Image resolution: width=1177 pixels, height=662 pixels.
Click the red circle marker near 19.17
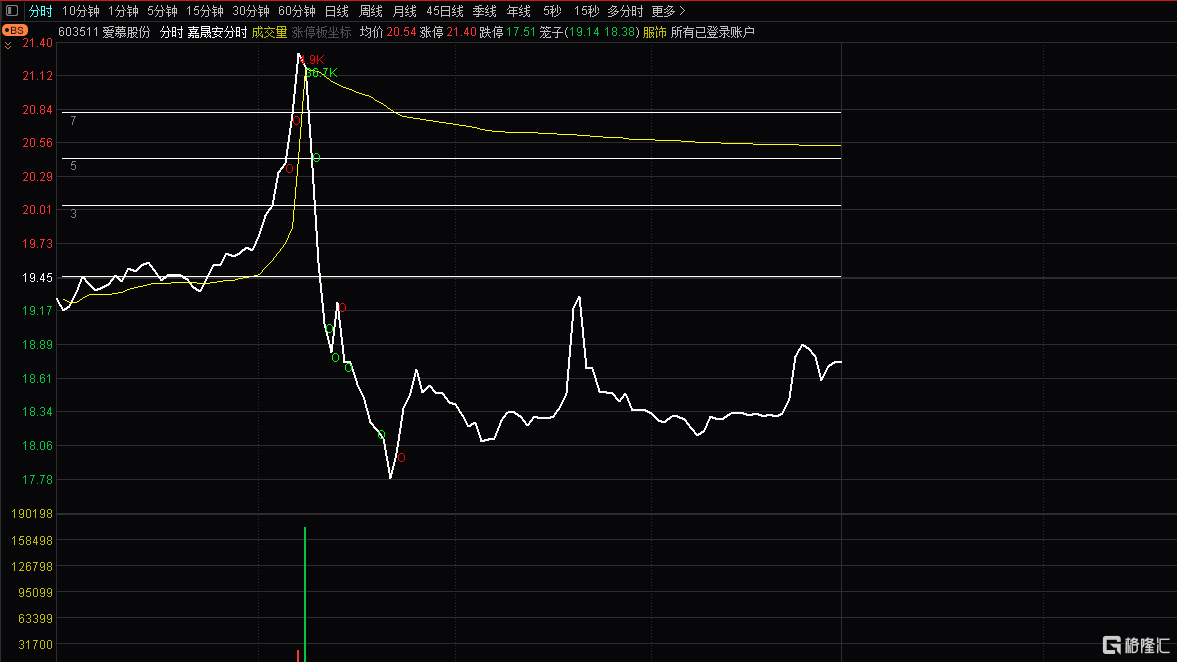pyautogui.click(x=342, y=308)
